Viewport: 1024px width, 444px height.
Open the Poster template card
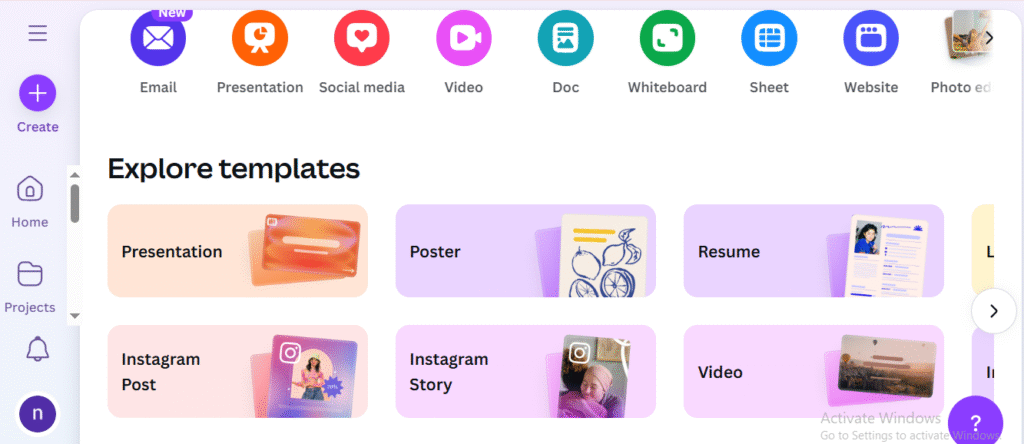[525, 251]
